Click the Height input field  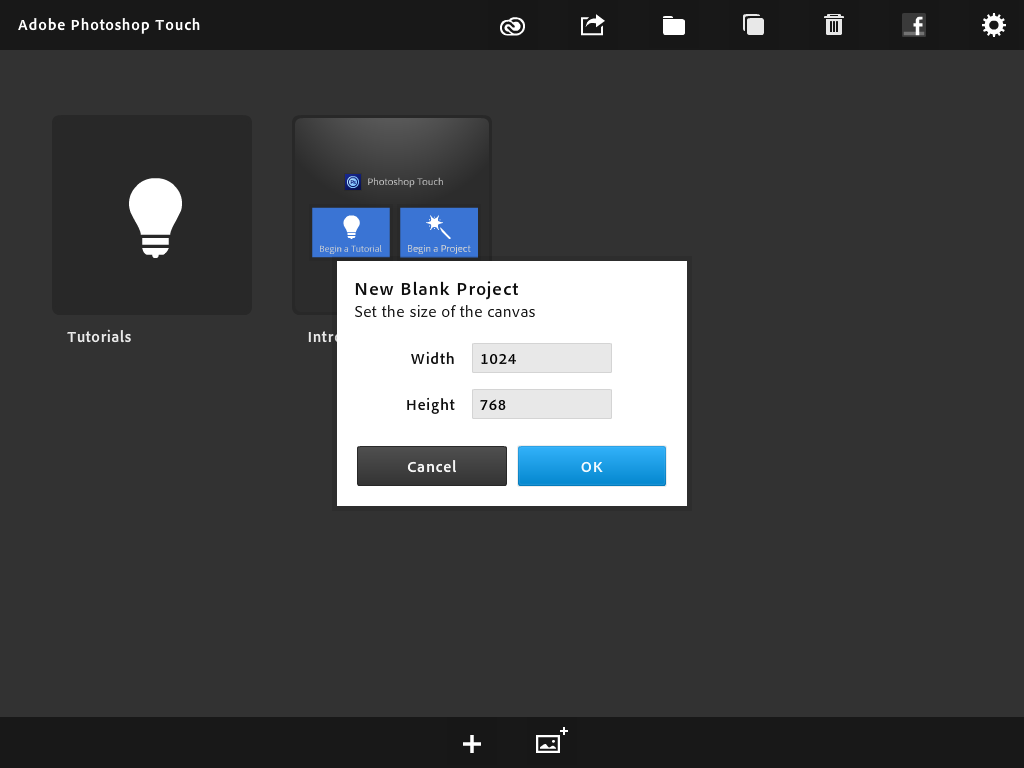pos(541,404)
